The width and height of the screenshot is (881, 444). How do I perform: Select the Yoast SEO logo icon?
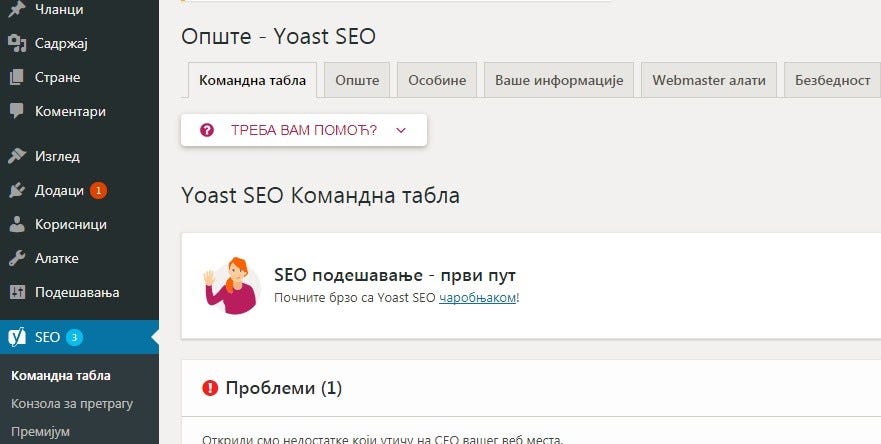click(17, 337)
